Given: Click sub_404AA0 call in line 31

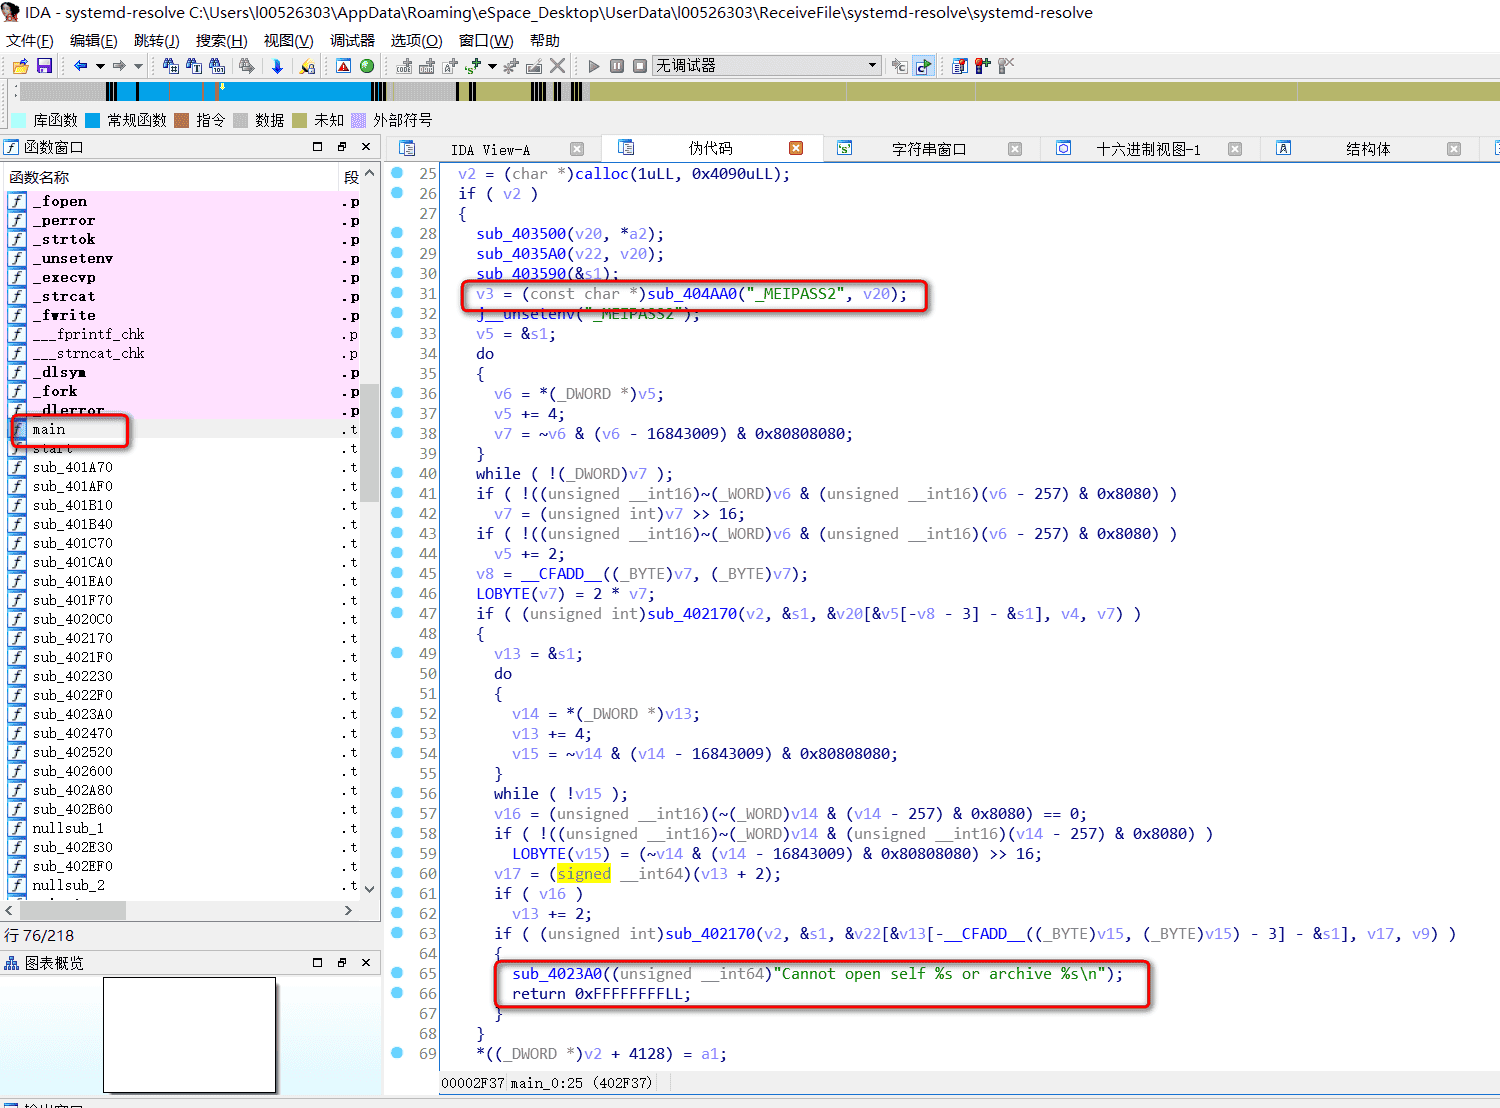Looking at the screenshot, I should (x=692, y=294).
